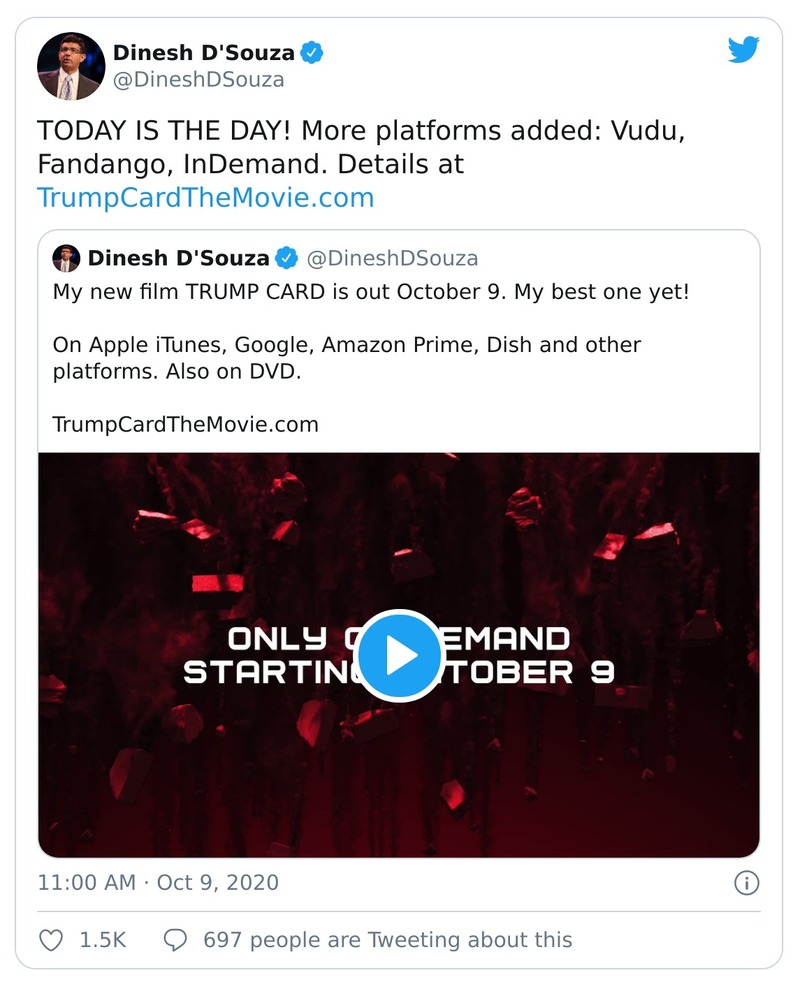Click the 1.5K likes count
The height and width of the screenshot is (989, 800).
pos(102,940)
